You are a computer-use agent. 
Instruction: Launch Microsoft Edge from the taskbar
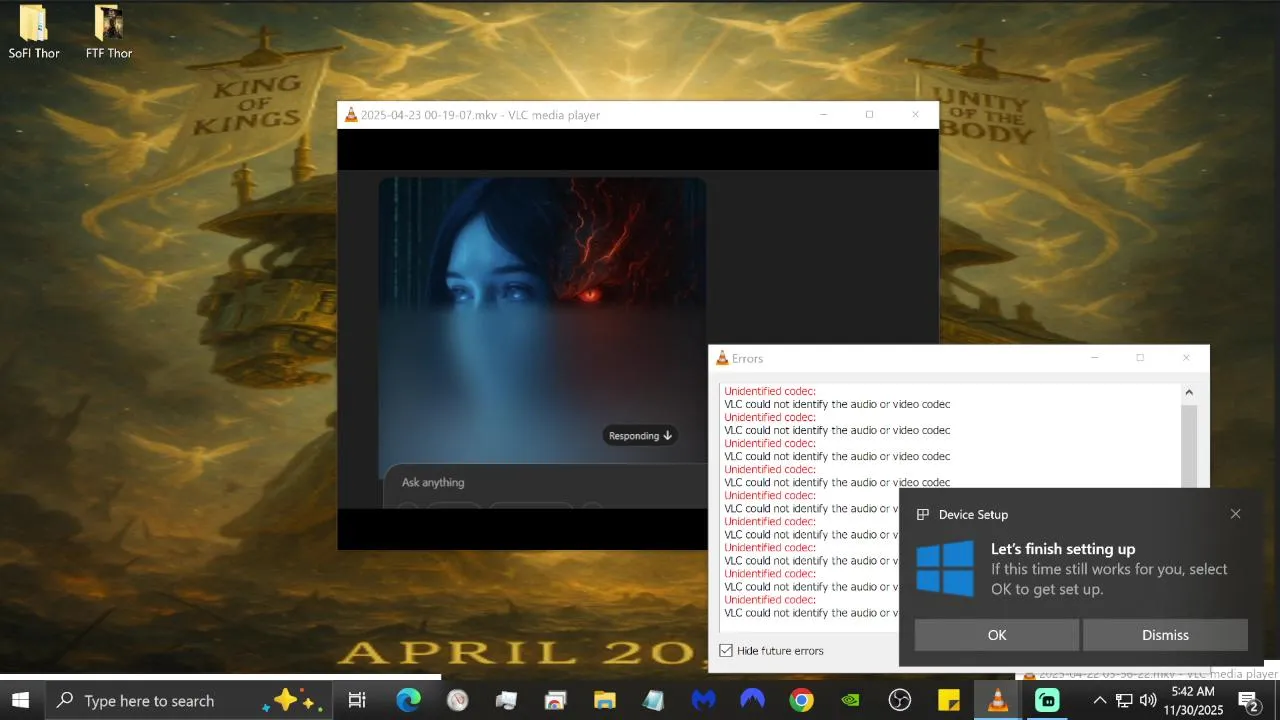pyautogui.click(x=408, y=701)
